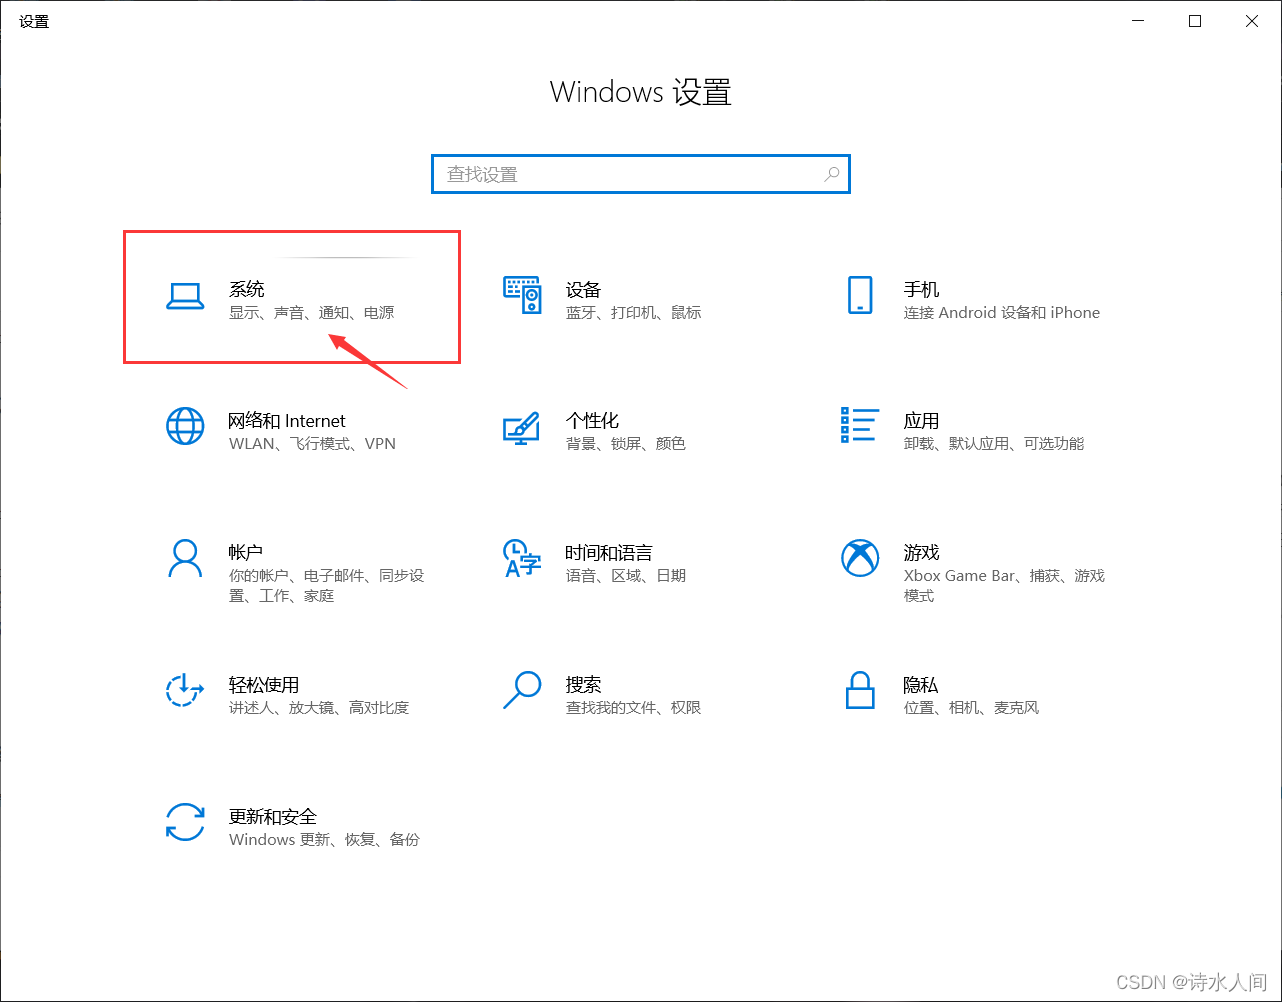The image size is (1282, 1002).
Task: Select the 帐户 person icon
Action: pyautogui.click(x=185, y=559)
